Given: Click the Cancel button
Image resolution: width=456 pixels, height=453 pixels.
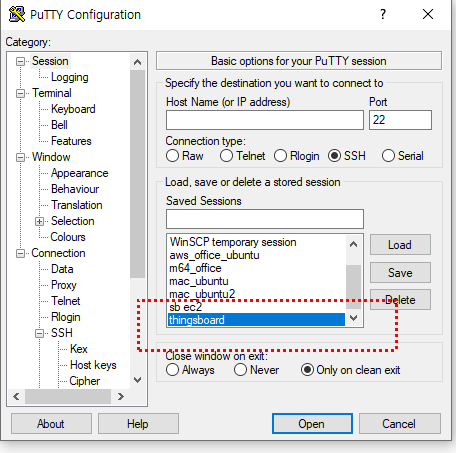Looking at the screenshot, I should point(400,424).
